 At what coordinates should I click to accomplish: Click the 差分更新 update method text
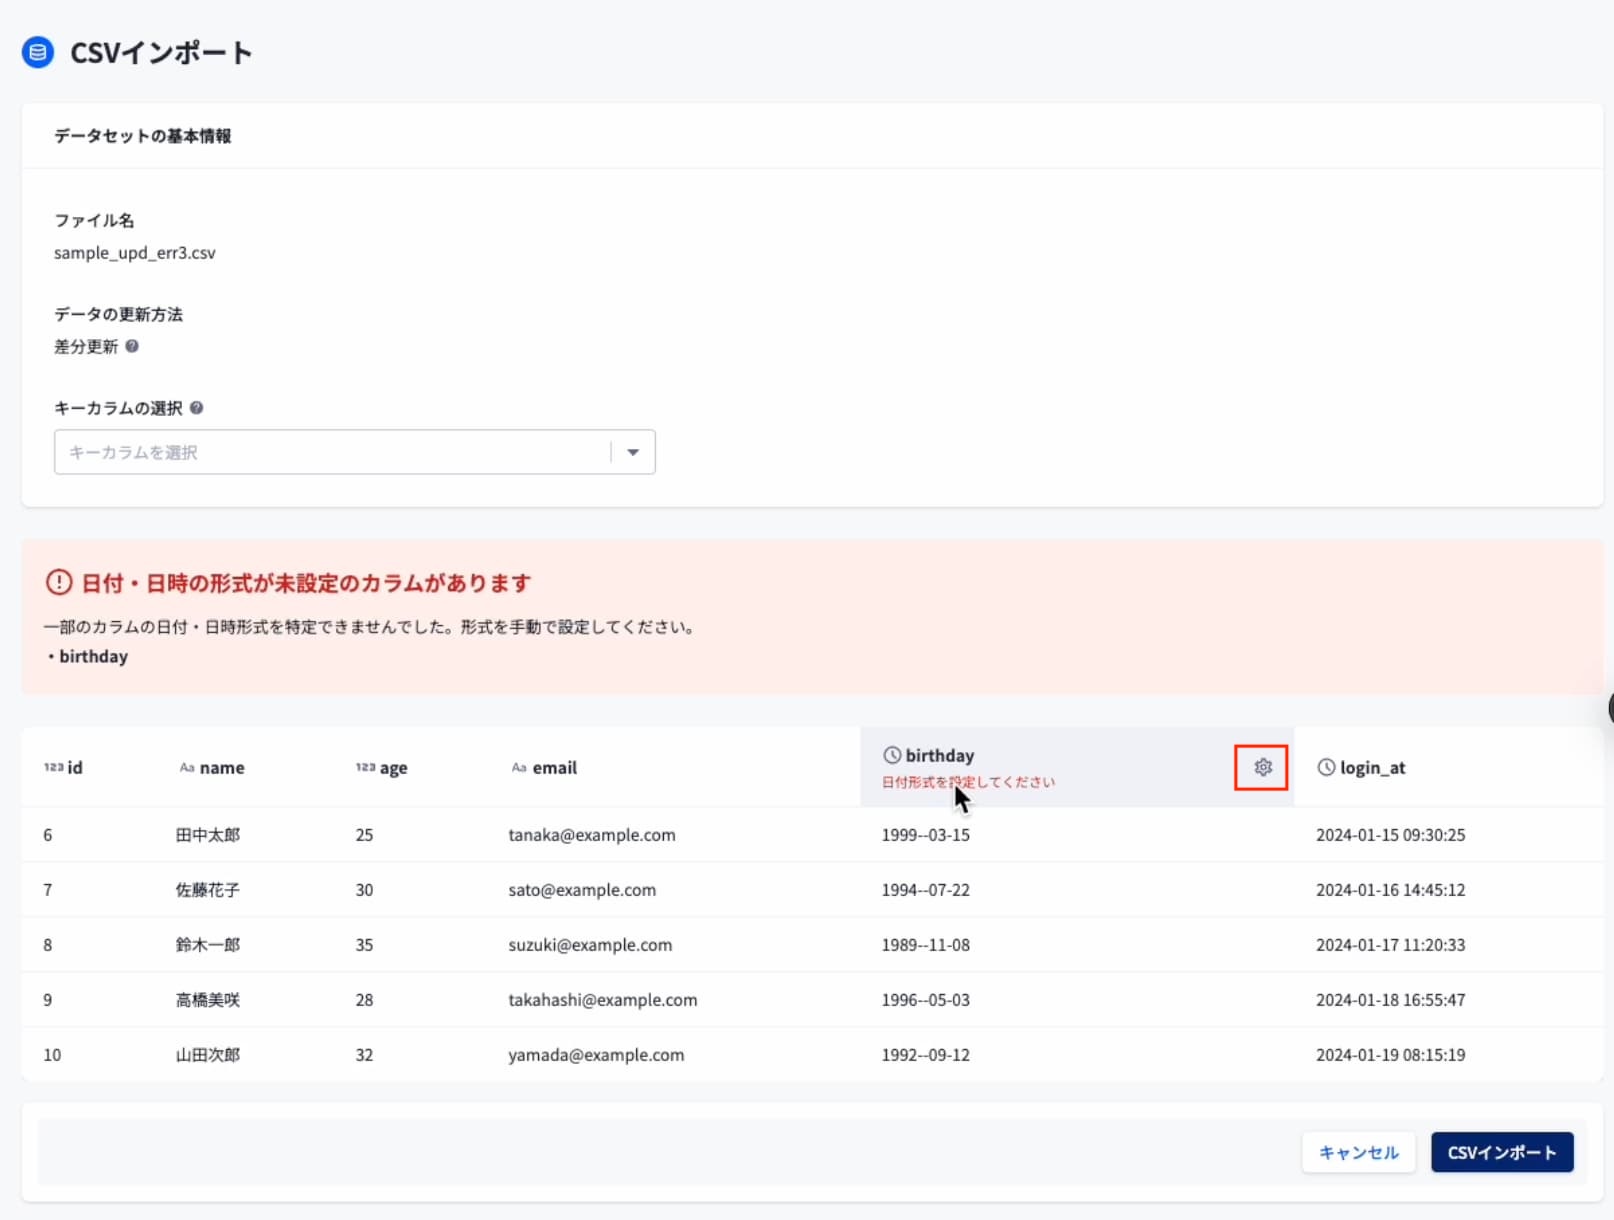[86, 346]
